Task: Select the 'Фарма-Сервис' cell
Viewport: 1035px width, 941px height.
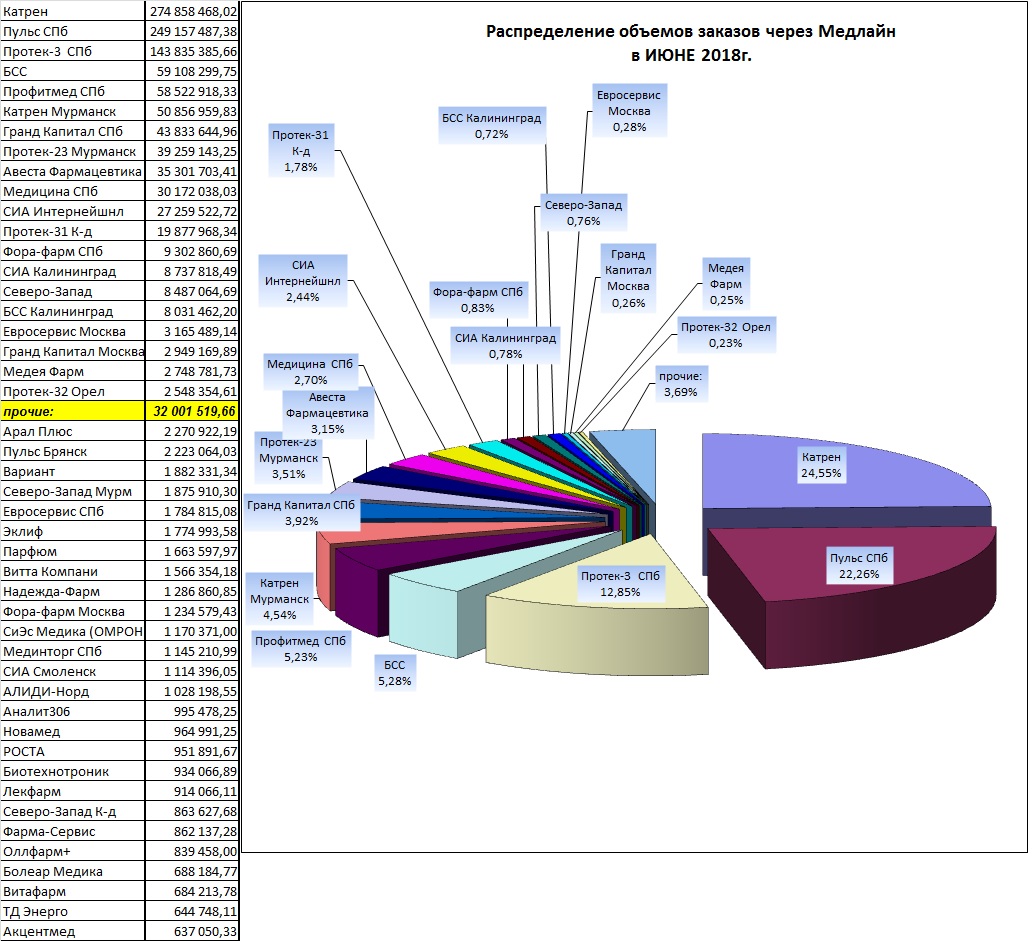Action: coord(73,831)
